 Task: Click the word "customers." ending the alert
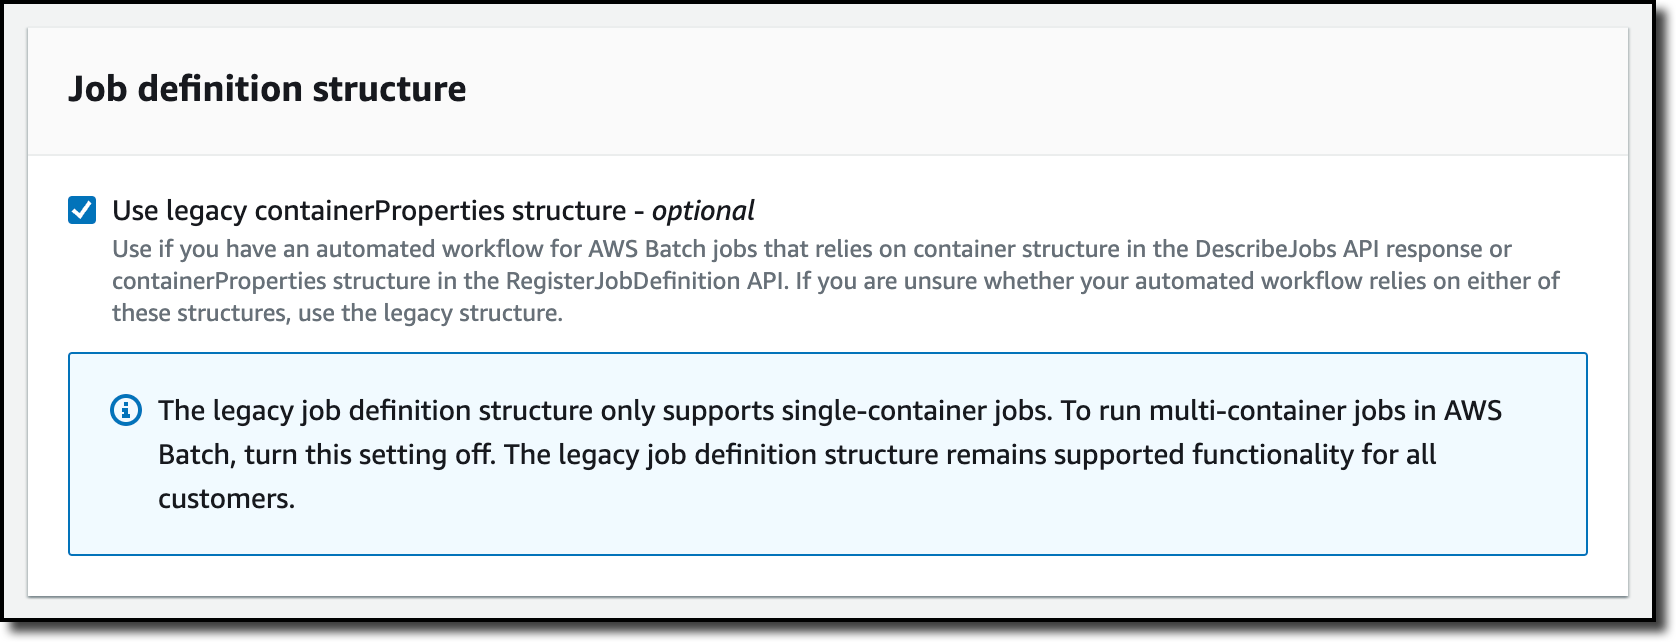pos(227,498)
